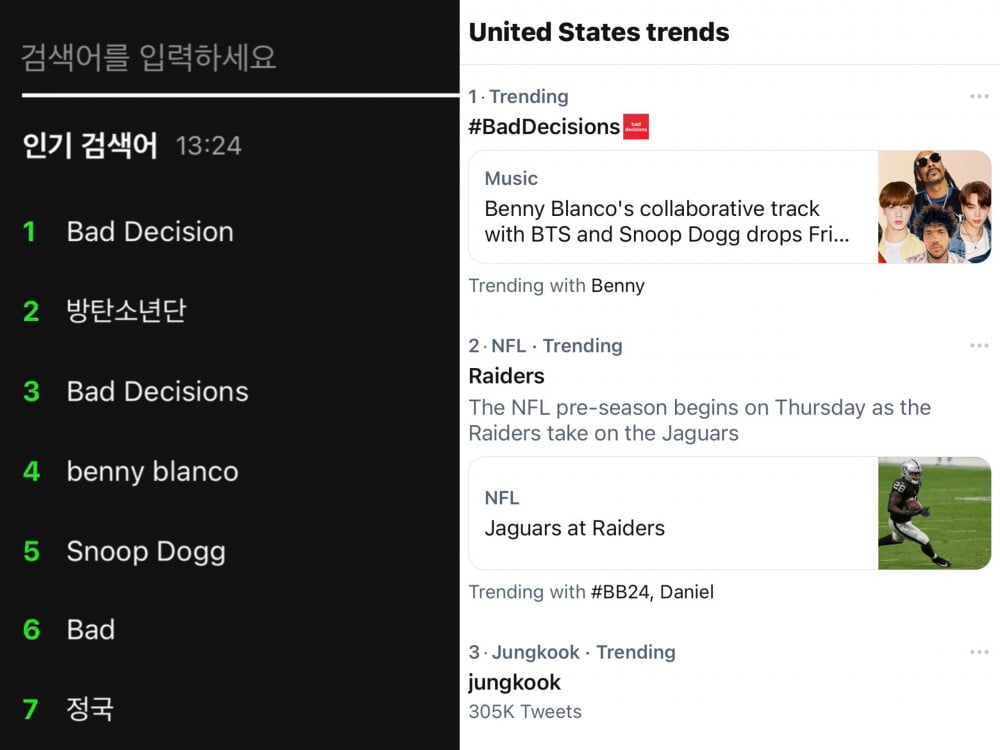Select popular search 'benny blanco'
Screen dimensions: 1000x750
click(152, 471)
